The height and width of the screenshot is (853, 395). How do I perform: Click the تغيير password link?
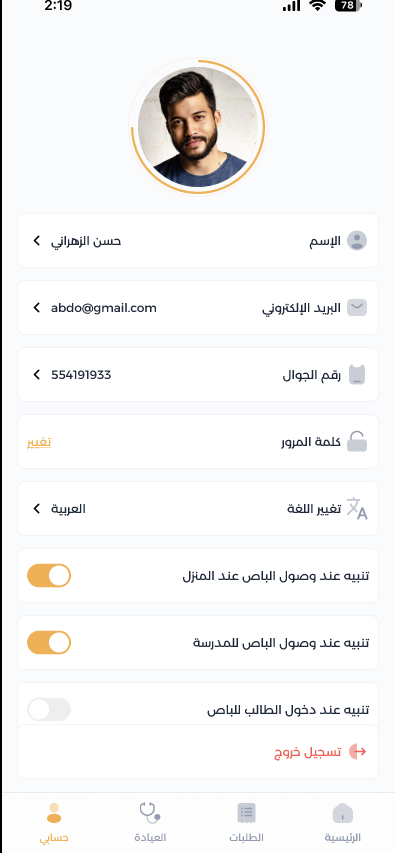pyautogui.click(x=39, y=442)
